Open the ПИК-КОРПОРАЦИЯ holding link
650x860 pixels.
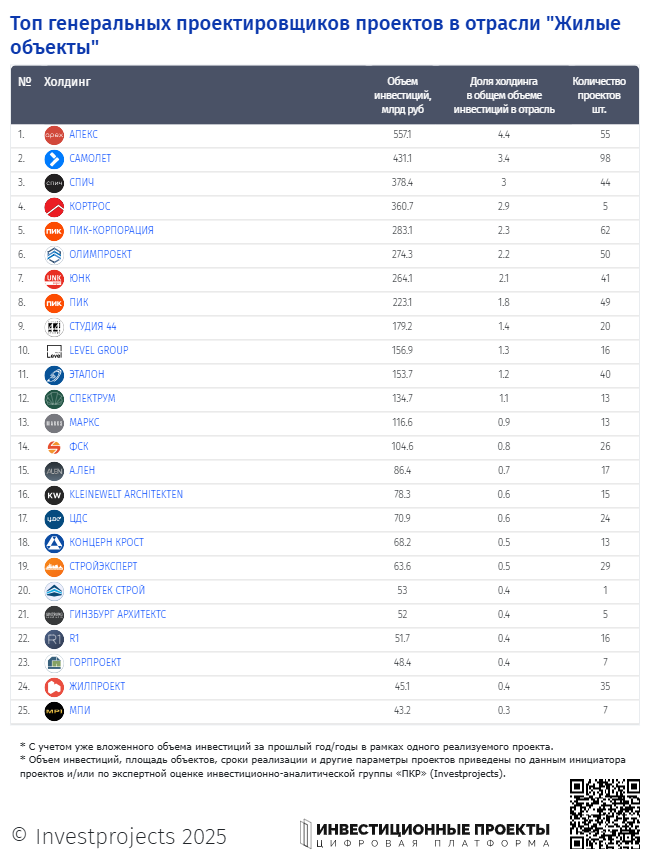111,230
